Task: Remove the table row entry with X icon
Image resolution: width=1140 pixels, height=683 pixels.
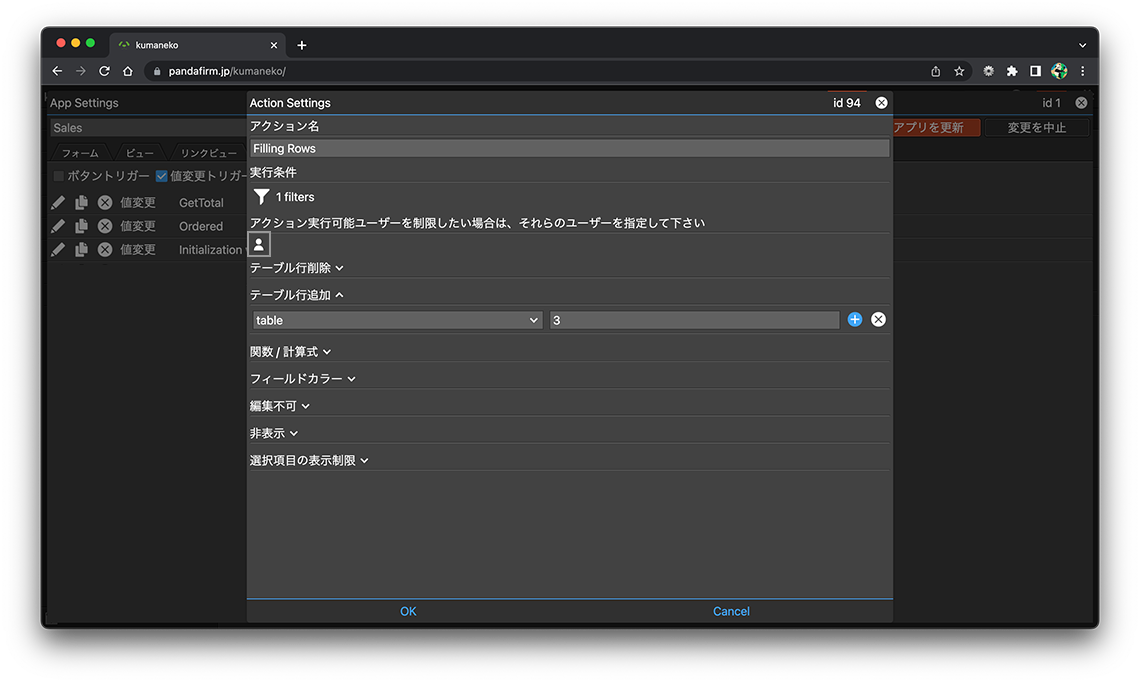Action: [878, 320]
